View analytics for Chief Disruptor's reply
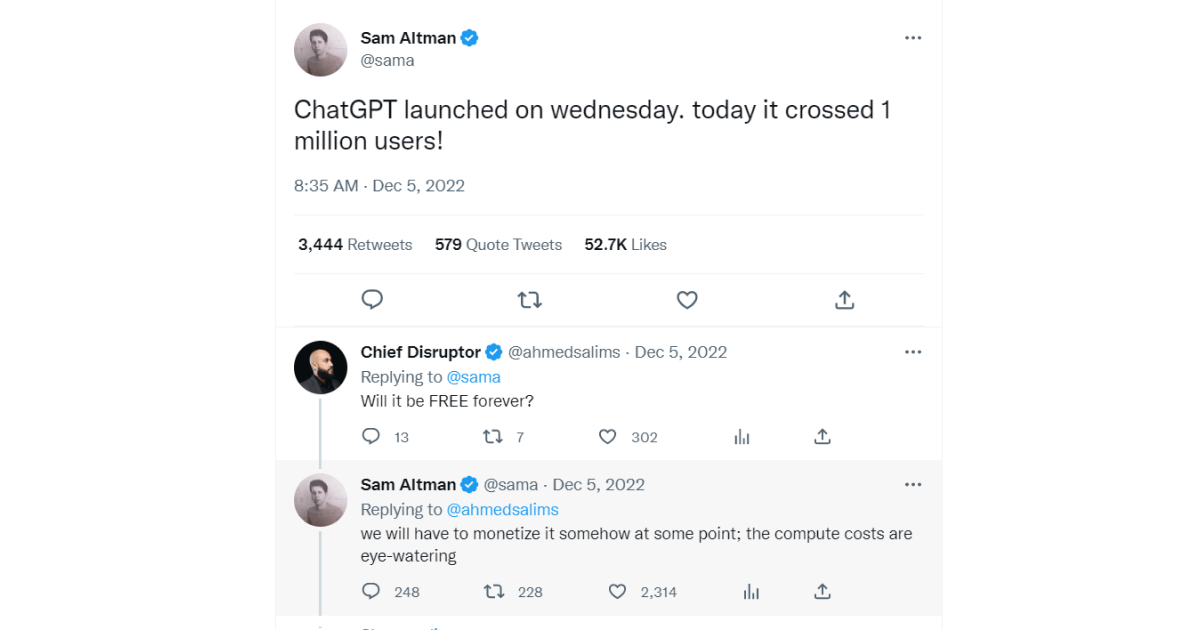Viewport: 1200px width, 630px height. 742,436
